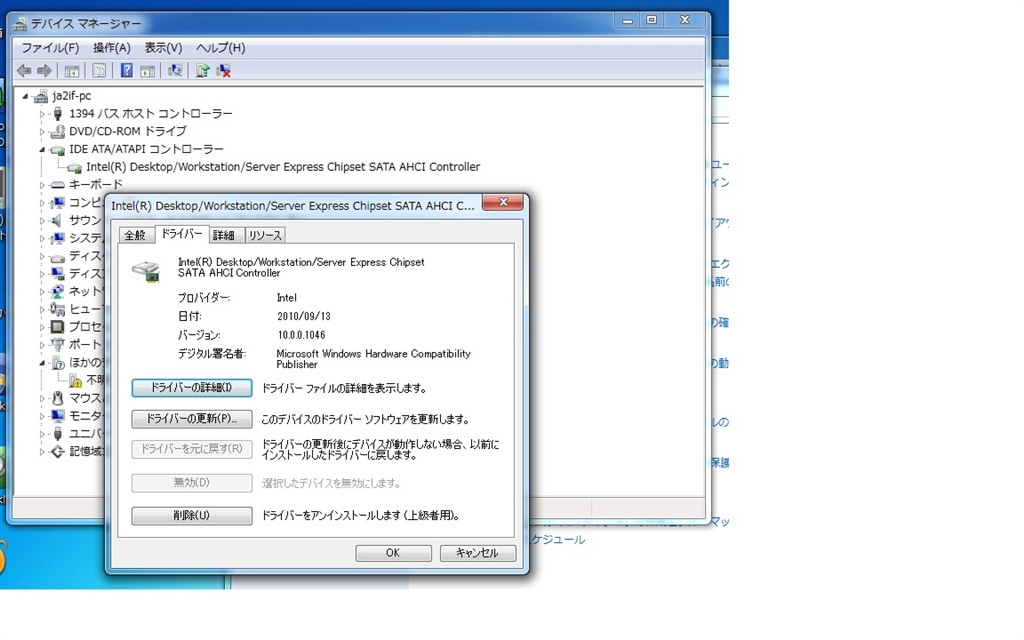Viewport: 1024px width, 640px height.
Task: Click the update driver software toolbar icon
Action: click(x=202, y=71)
